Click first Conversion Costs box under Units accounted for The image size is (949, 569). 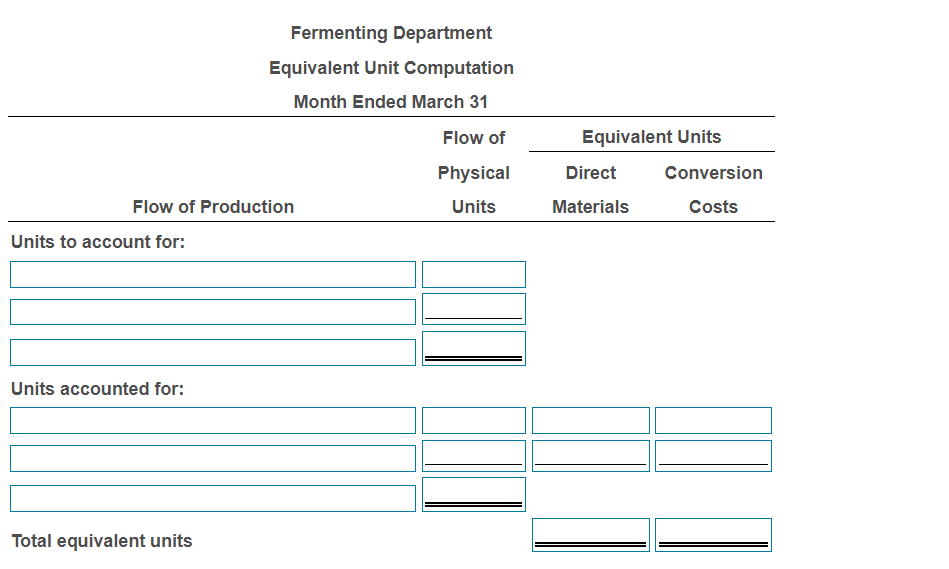714,420
